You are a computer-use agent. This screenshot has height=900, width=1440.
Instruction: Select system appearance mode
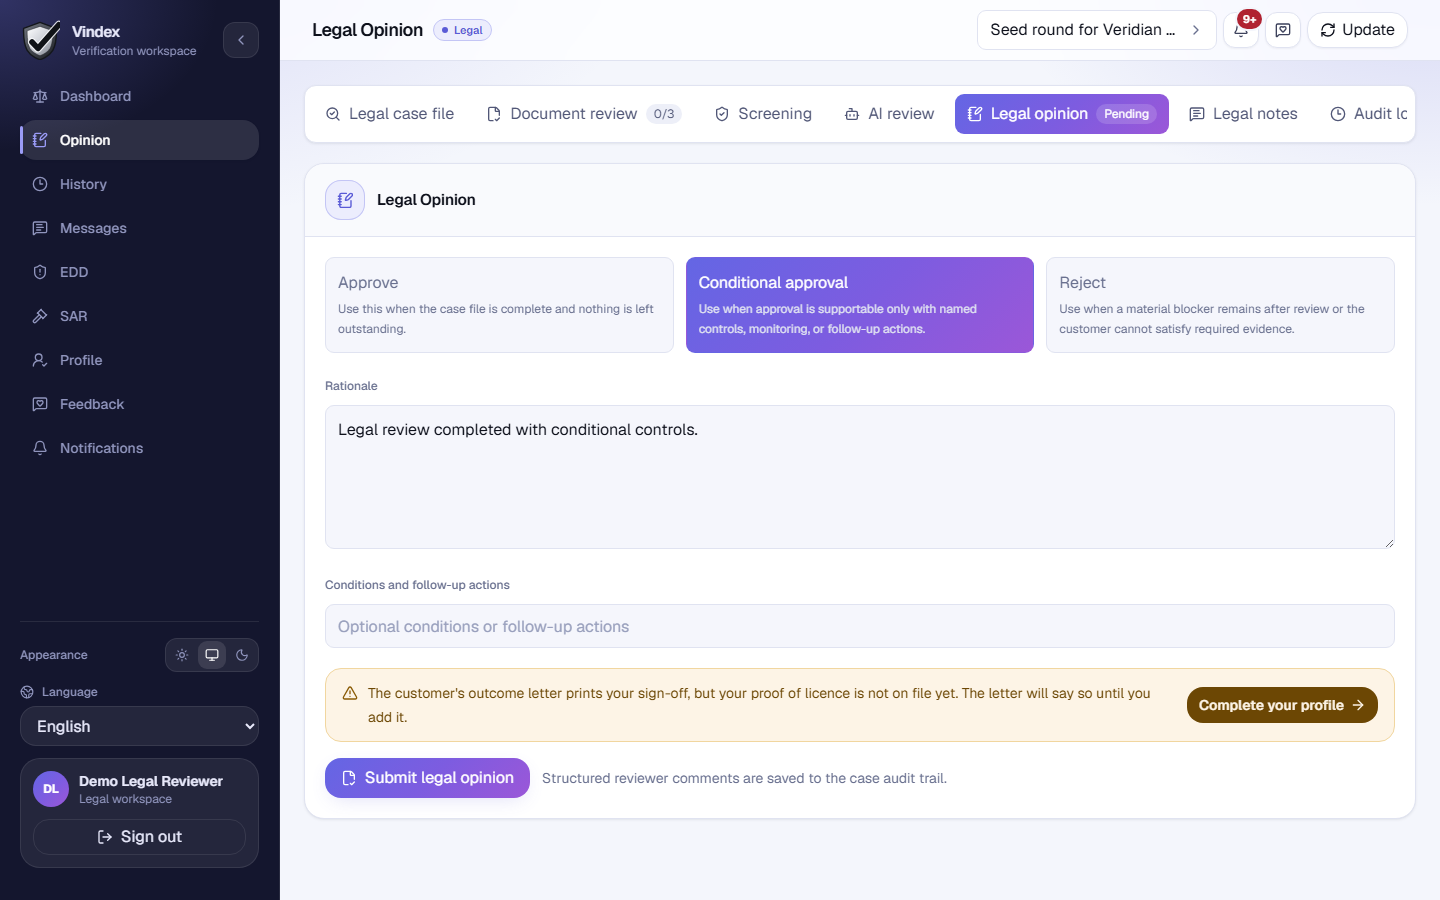[212, 655]
